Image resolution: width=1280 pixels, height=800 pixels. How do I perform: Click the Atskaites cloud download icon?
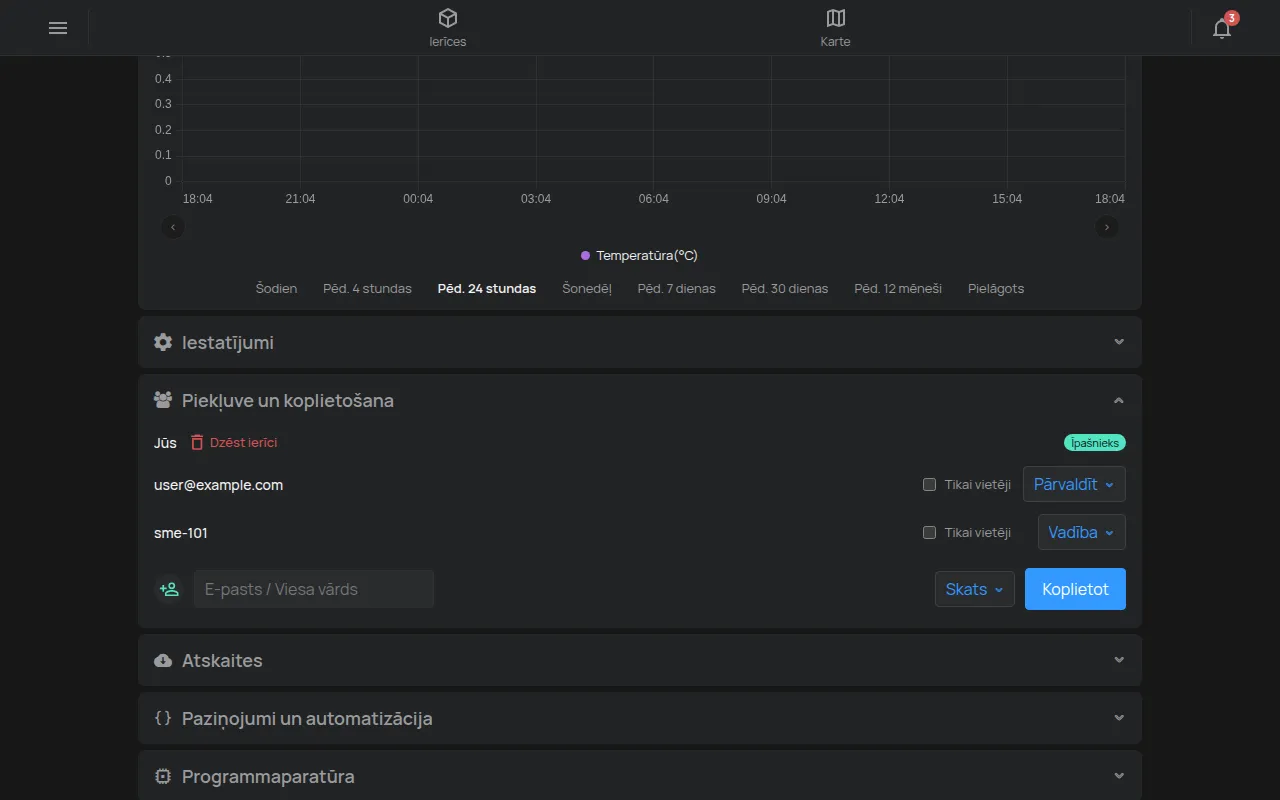tap(163, 660)
